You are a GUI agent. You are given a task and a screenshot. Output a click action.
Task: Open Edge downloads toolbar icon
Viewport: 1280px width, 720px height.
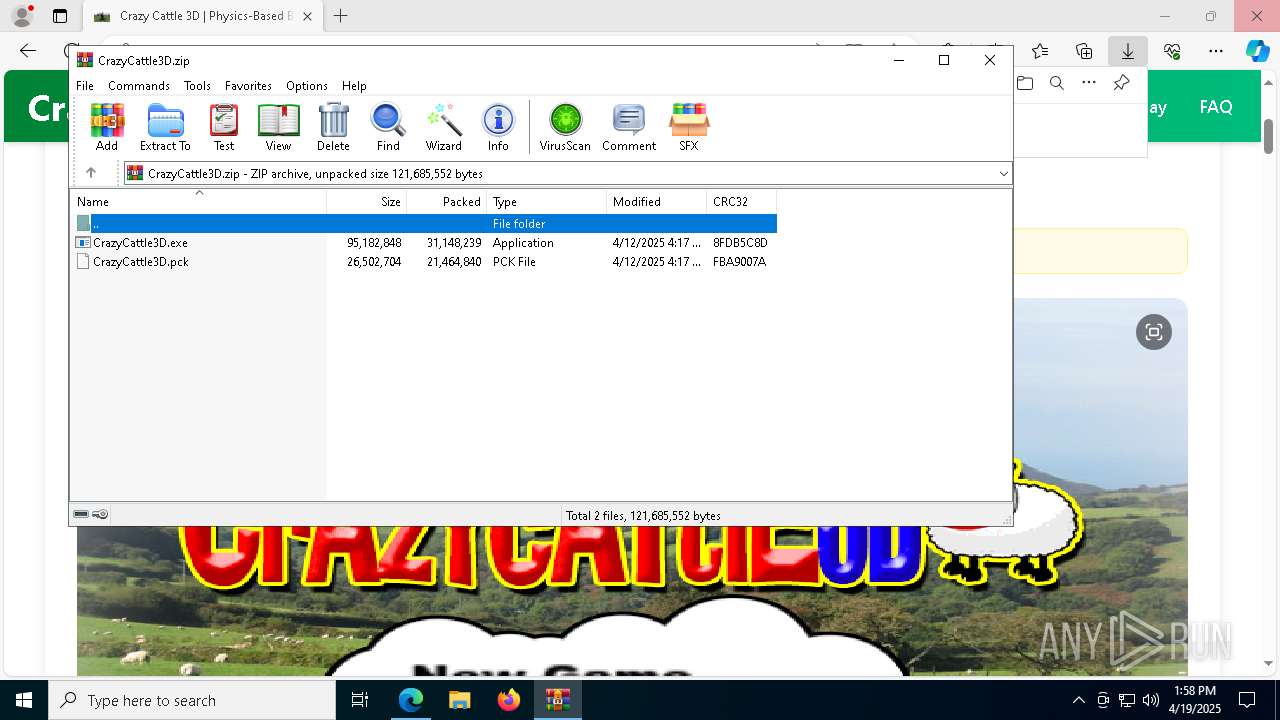1128,51
